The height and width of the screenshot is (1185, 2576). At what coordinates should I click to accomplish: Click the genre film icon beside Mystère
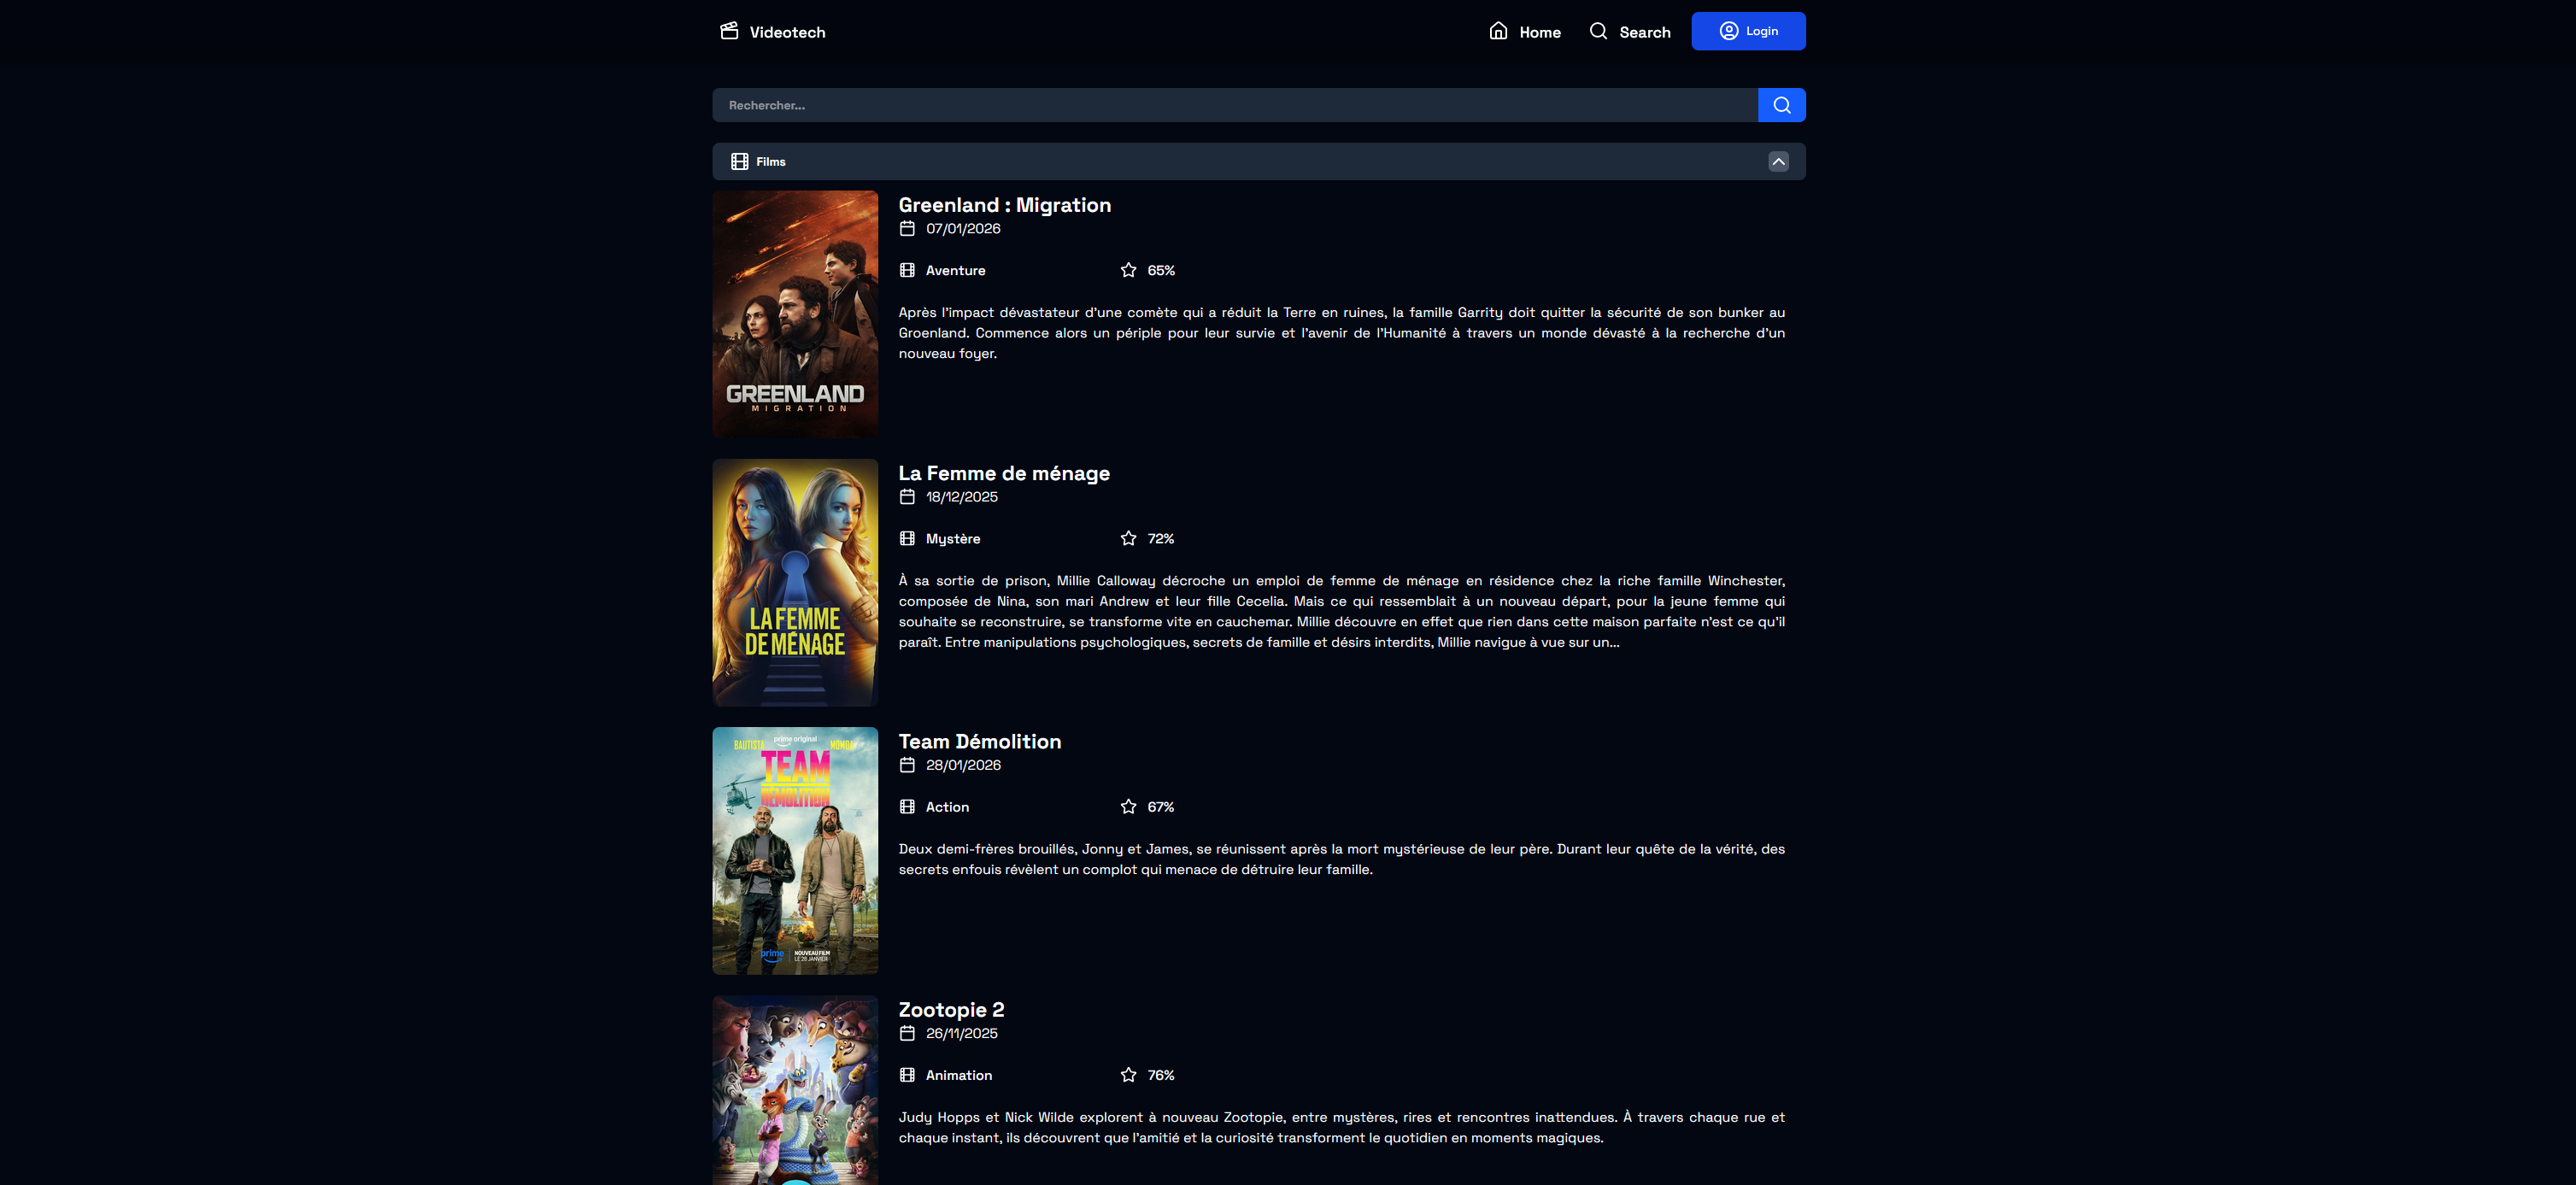pos(907,539)
